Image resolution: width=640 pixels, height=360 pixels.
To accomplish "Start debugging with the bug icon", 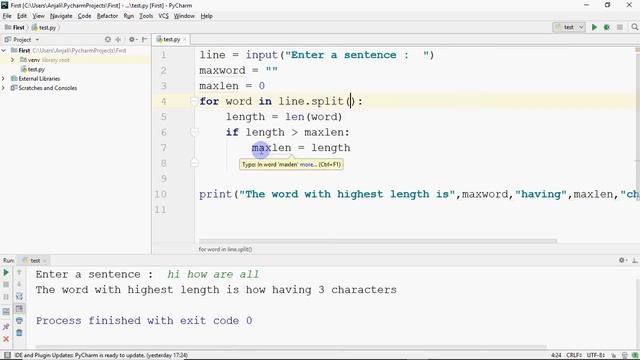I will [x=607, y=27].
